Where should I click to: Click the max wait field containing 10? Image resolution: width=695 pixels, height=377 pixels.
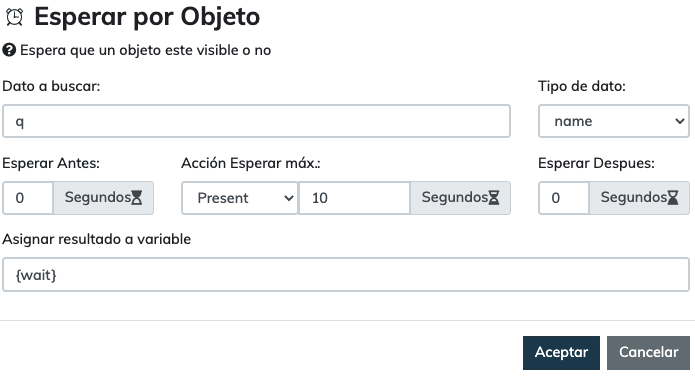point(355,198)
